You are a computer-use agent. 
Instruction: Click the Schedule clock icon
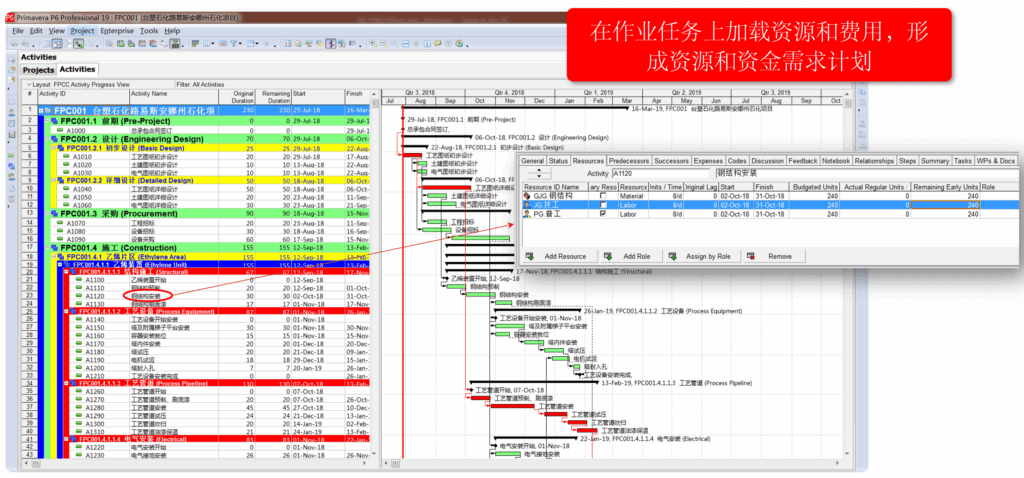[298, 44]
